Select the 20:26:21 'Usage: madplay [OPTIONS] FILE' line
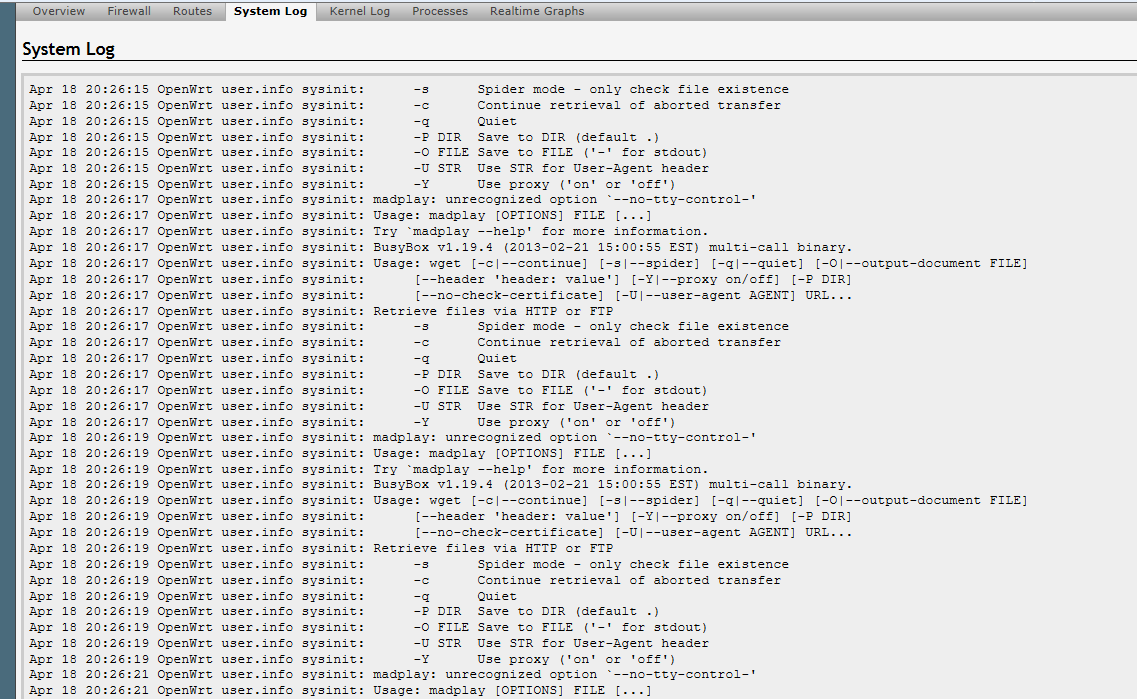1137x699 pixels. (x=341, y=690)
